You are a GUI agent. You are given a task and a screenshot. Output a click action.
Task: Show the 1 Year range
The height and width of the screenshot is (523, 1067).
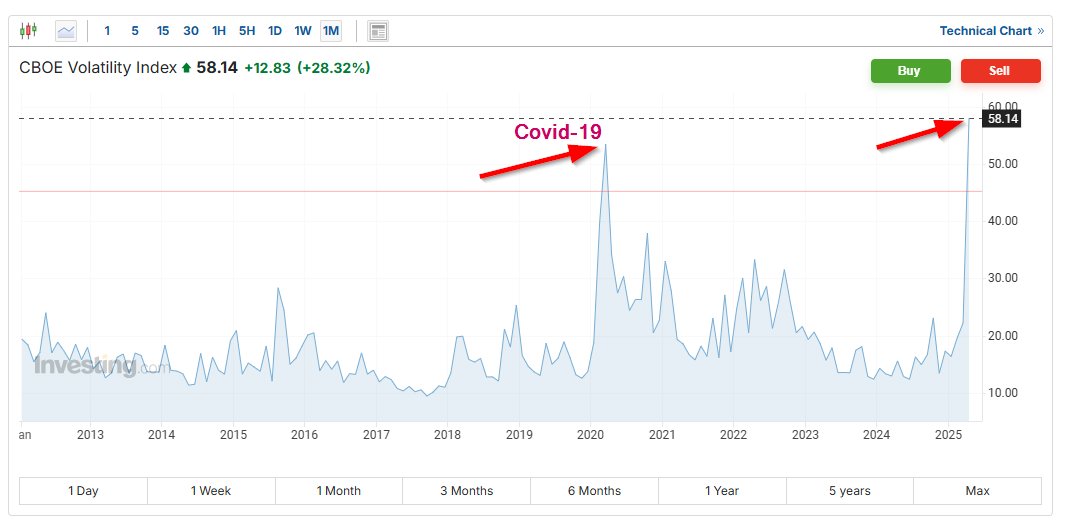(x=722, y=491)
